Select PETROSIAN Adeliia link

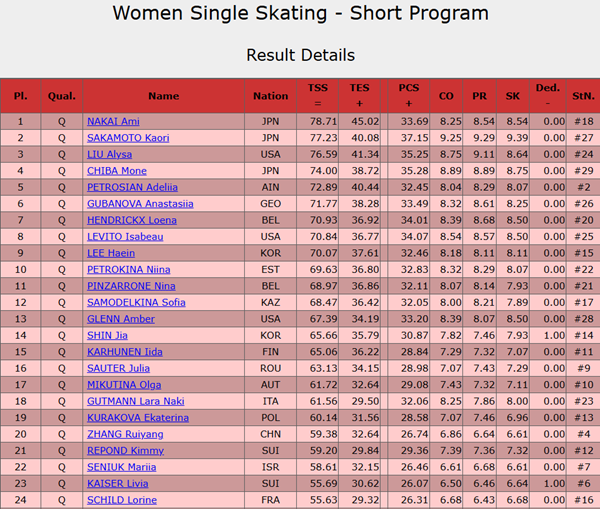[x=132, y=187]
